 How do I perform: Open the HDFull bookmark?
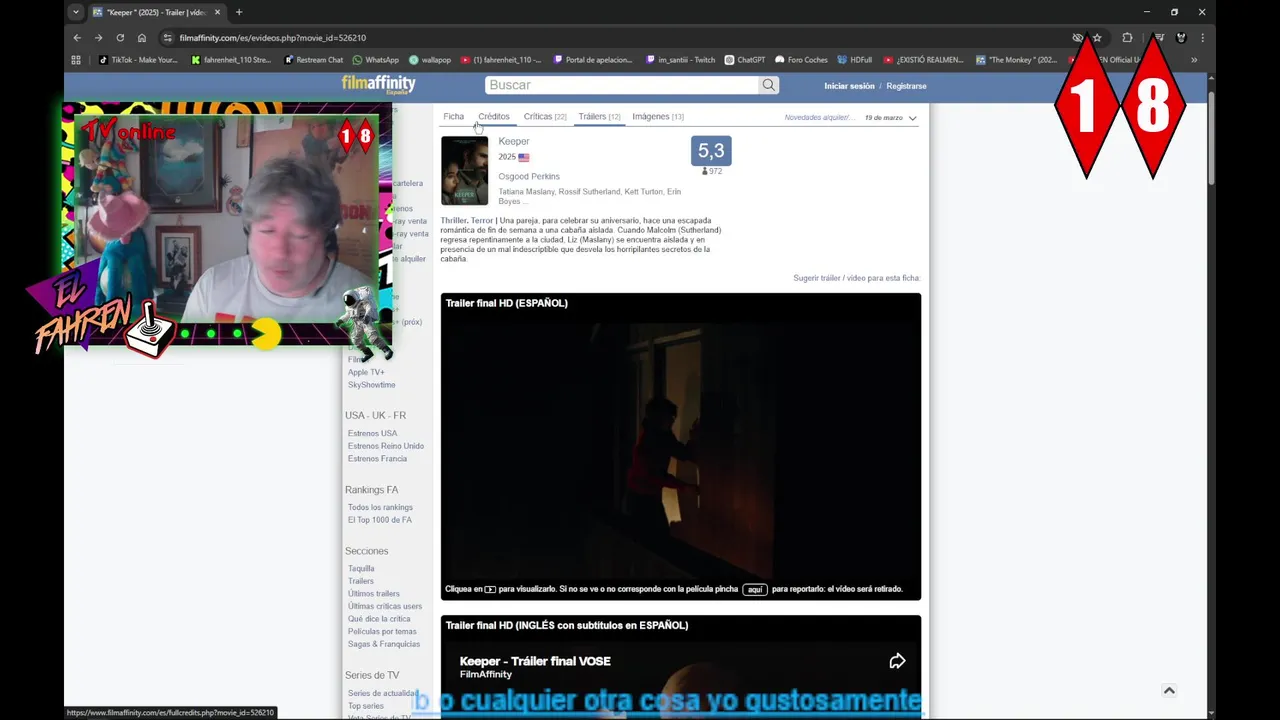[x=855, y=60]
